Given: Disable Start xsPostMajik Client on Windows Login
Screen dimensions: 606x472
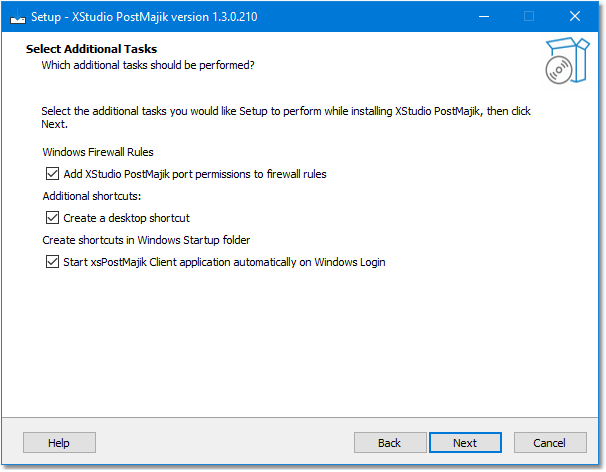Looking at the screenshot, I should pyautogui.click(x=52, y=262).
